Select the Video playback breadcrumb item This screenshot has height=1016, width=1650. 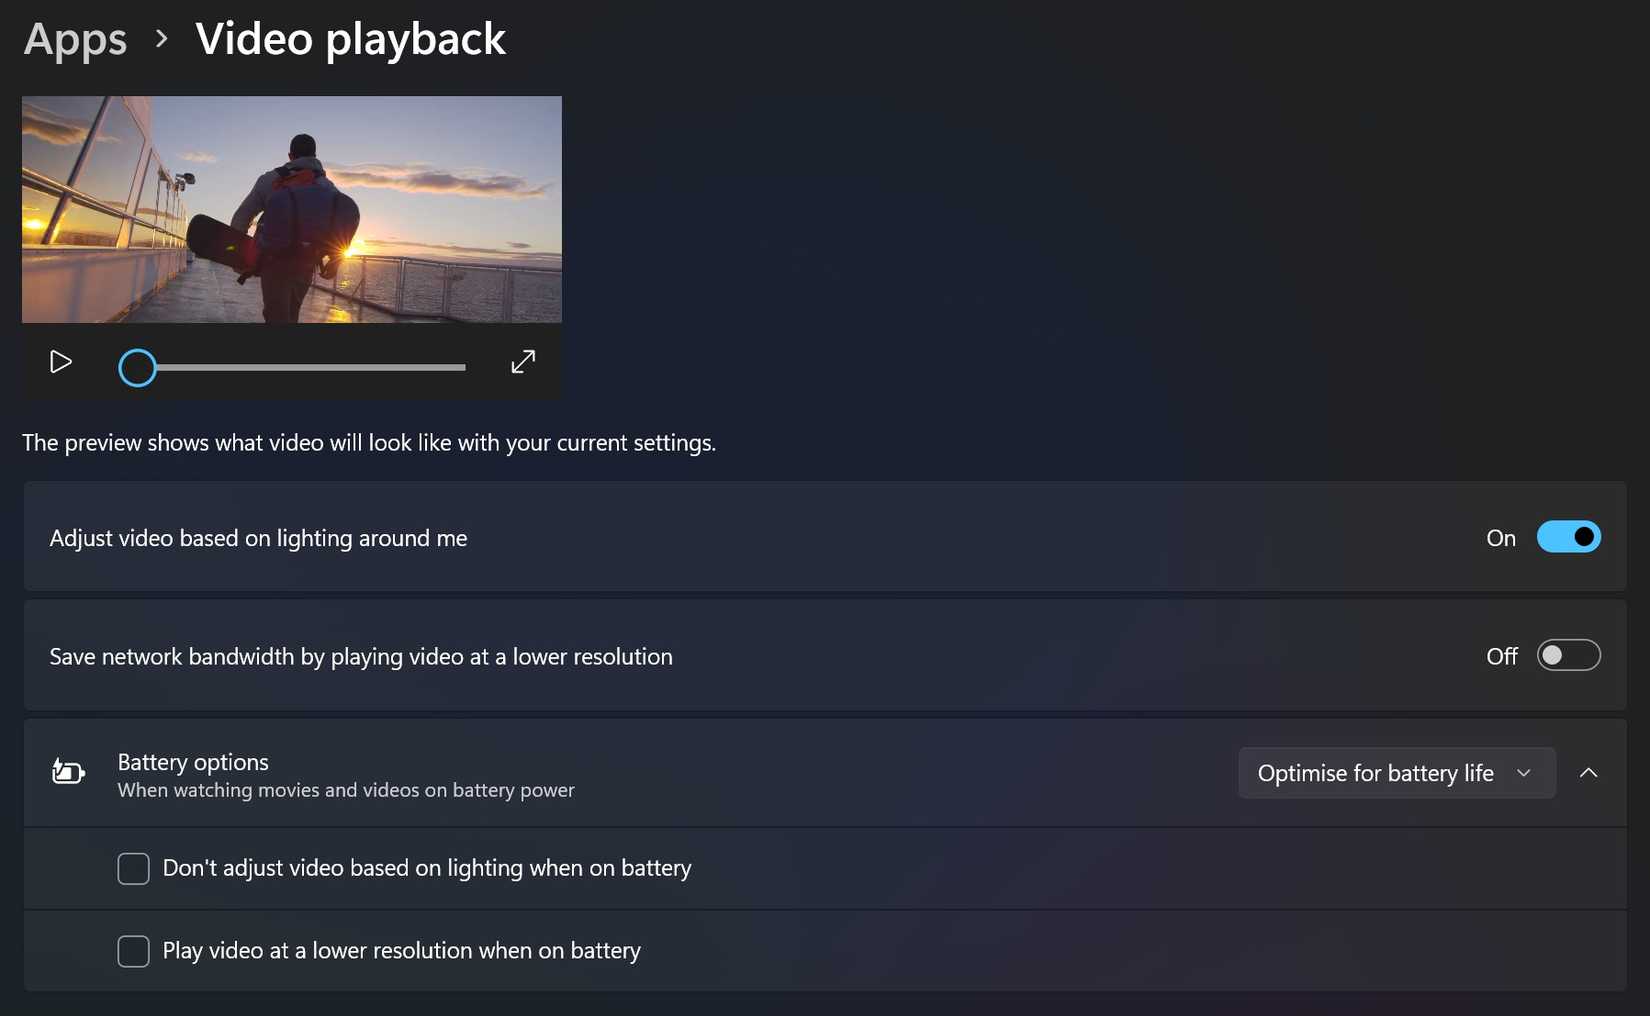(x=351, y=40)
